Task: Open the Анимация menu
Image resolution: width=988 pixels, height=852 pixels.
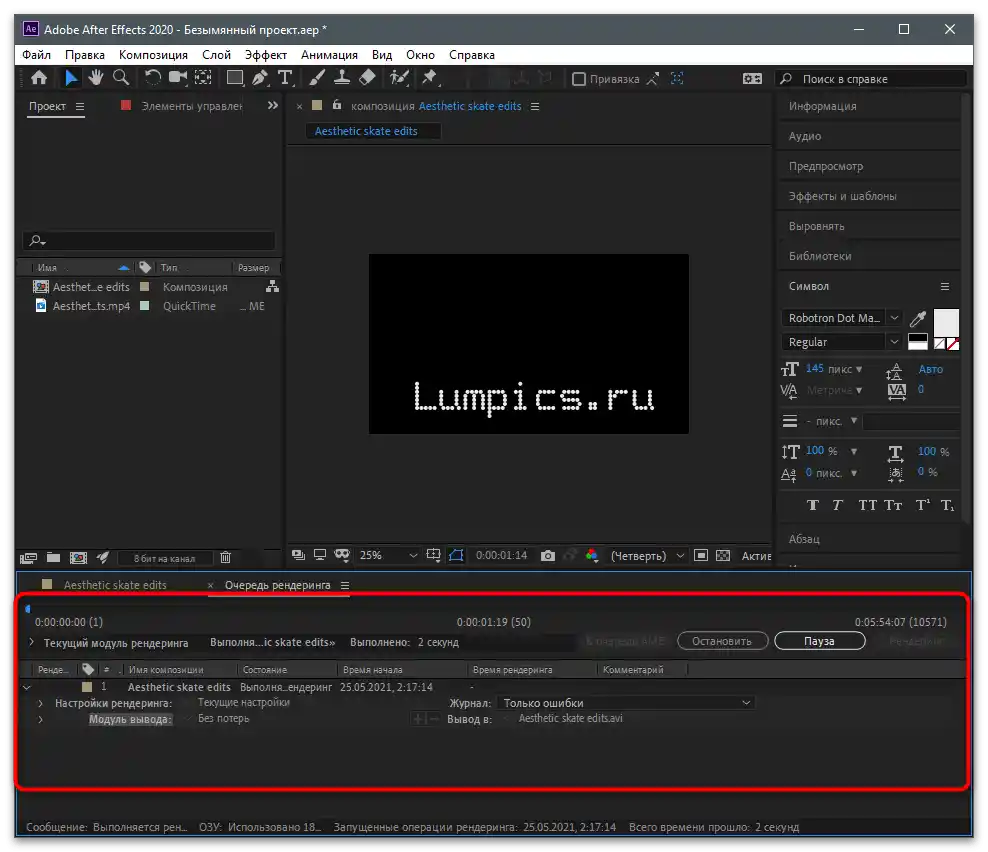Action: pyautogui.click(x=329, y=55)
